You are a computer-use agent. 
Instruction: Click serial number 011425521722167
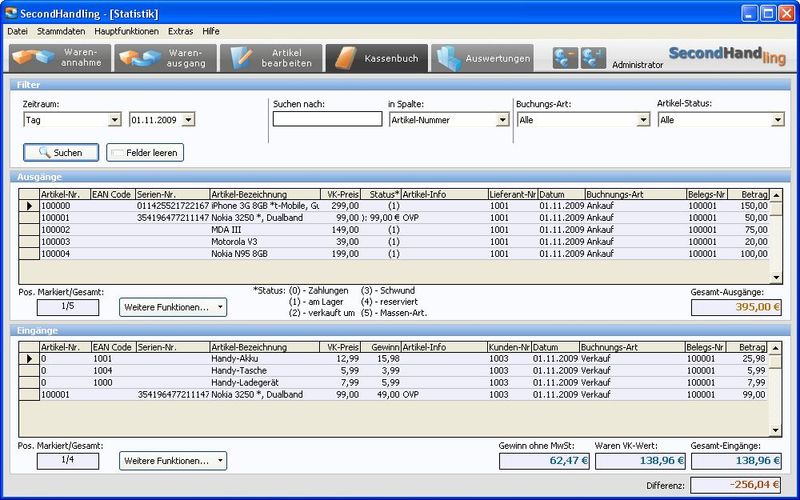(x=172, y=206)
